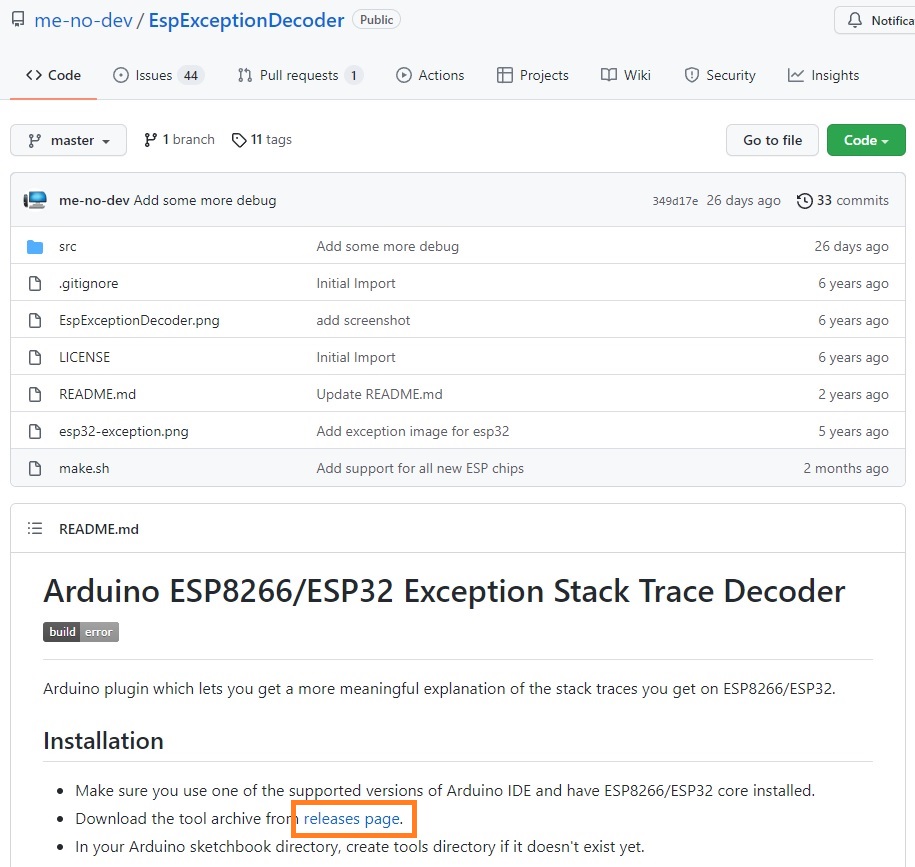Open src row commit Add some more debug
The height and width of the screenshot is (867, 915).
click(387, 247)
